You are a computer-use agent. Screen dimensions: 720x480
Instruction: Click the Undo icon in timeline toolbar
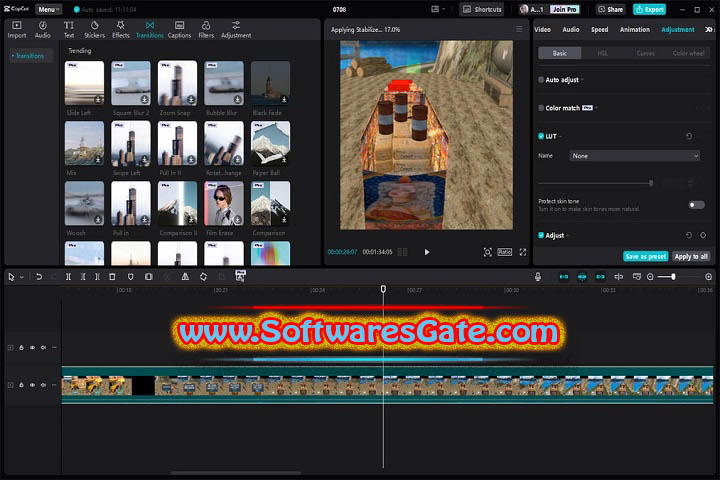pos(39,277)
